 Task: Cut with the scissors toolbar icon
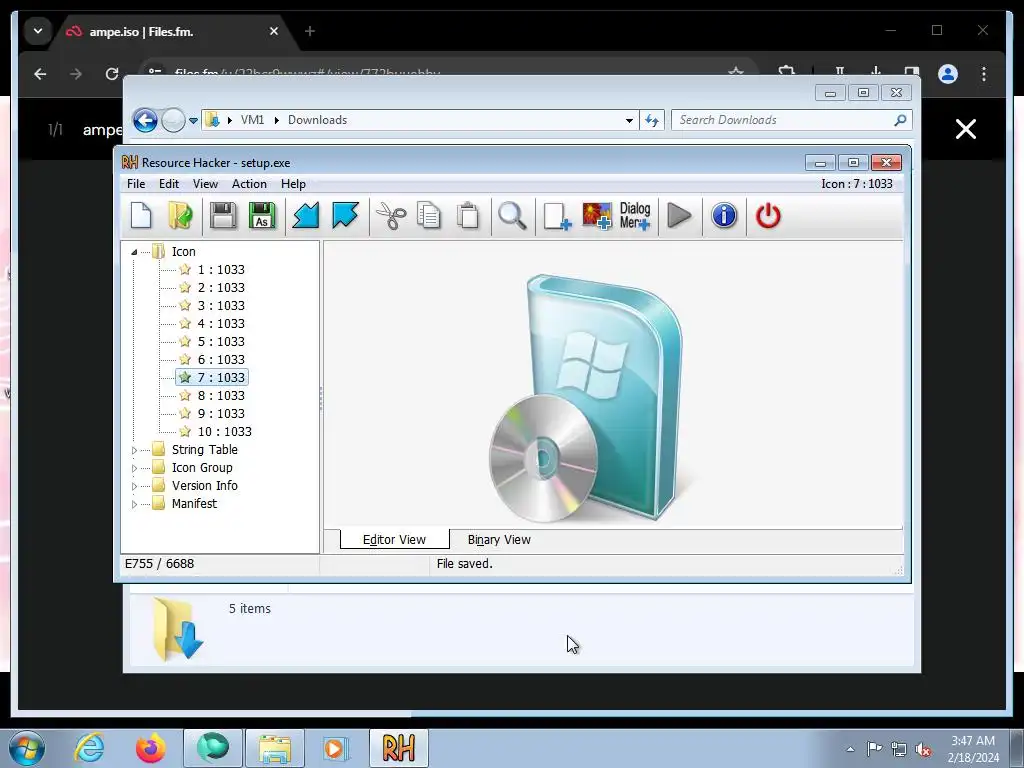[391, 216]
